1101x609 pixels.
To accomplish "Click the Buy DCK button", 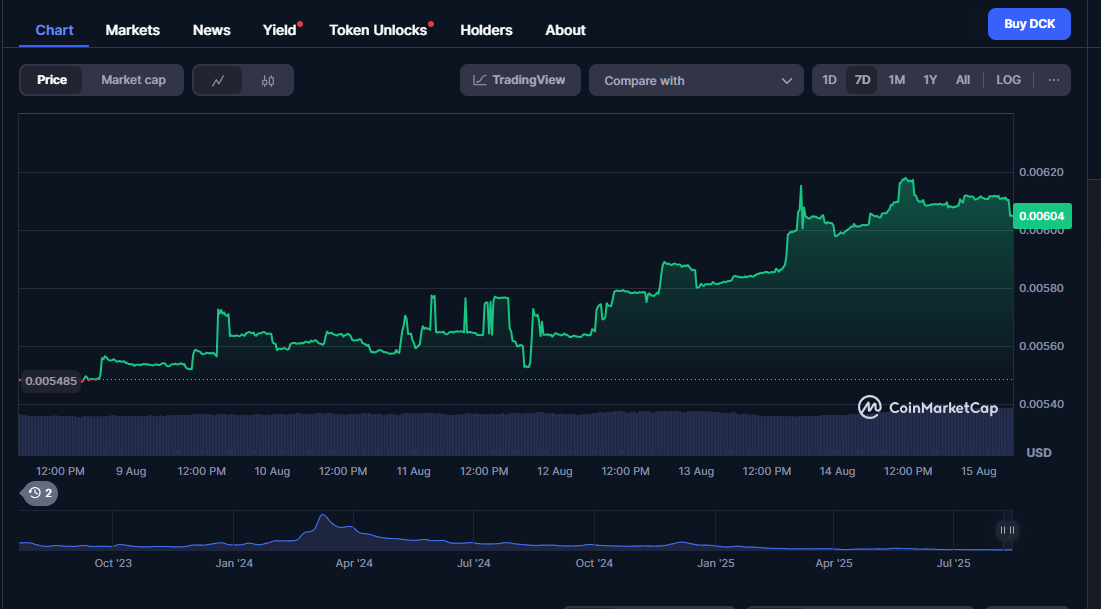I will pyautogui.click(x=1028, y=24).
